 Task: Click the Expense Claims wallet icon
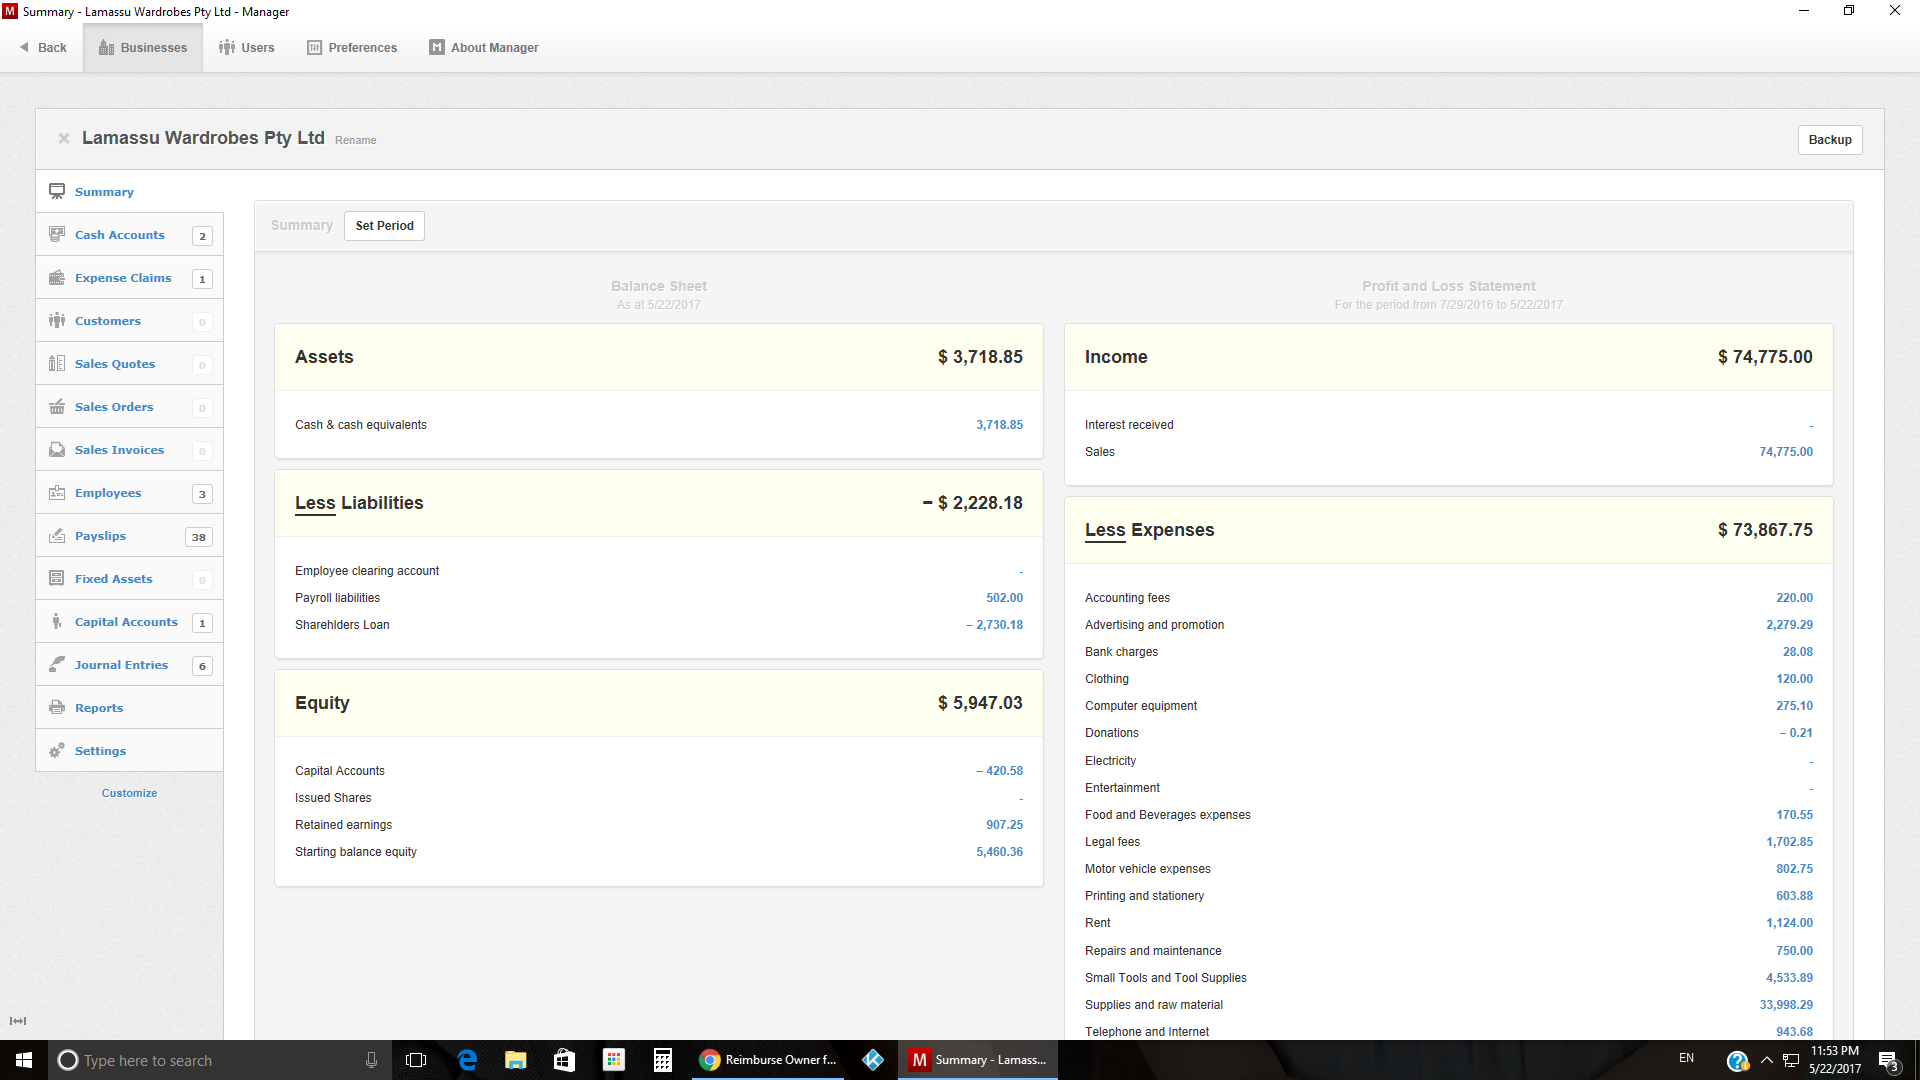pos(57,277)
